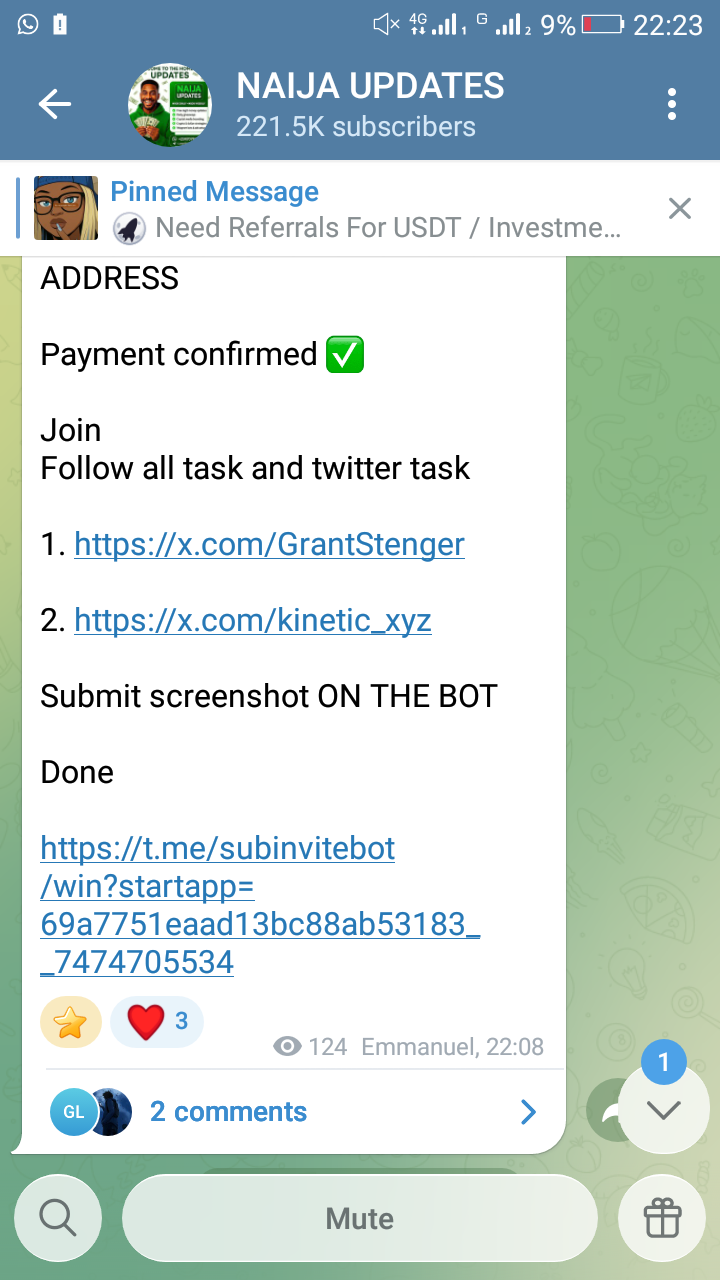Open the 2 comments thread
The image size is (720, 1280).
[x=228, y=1112]
